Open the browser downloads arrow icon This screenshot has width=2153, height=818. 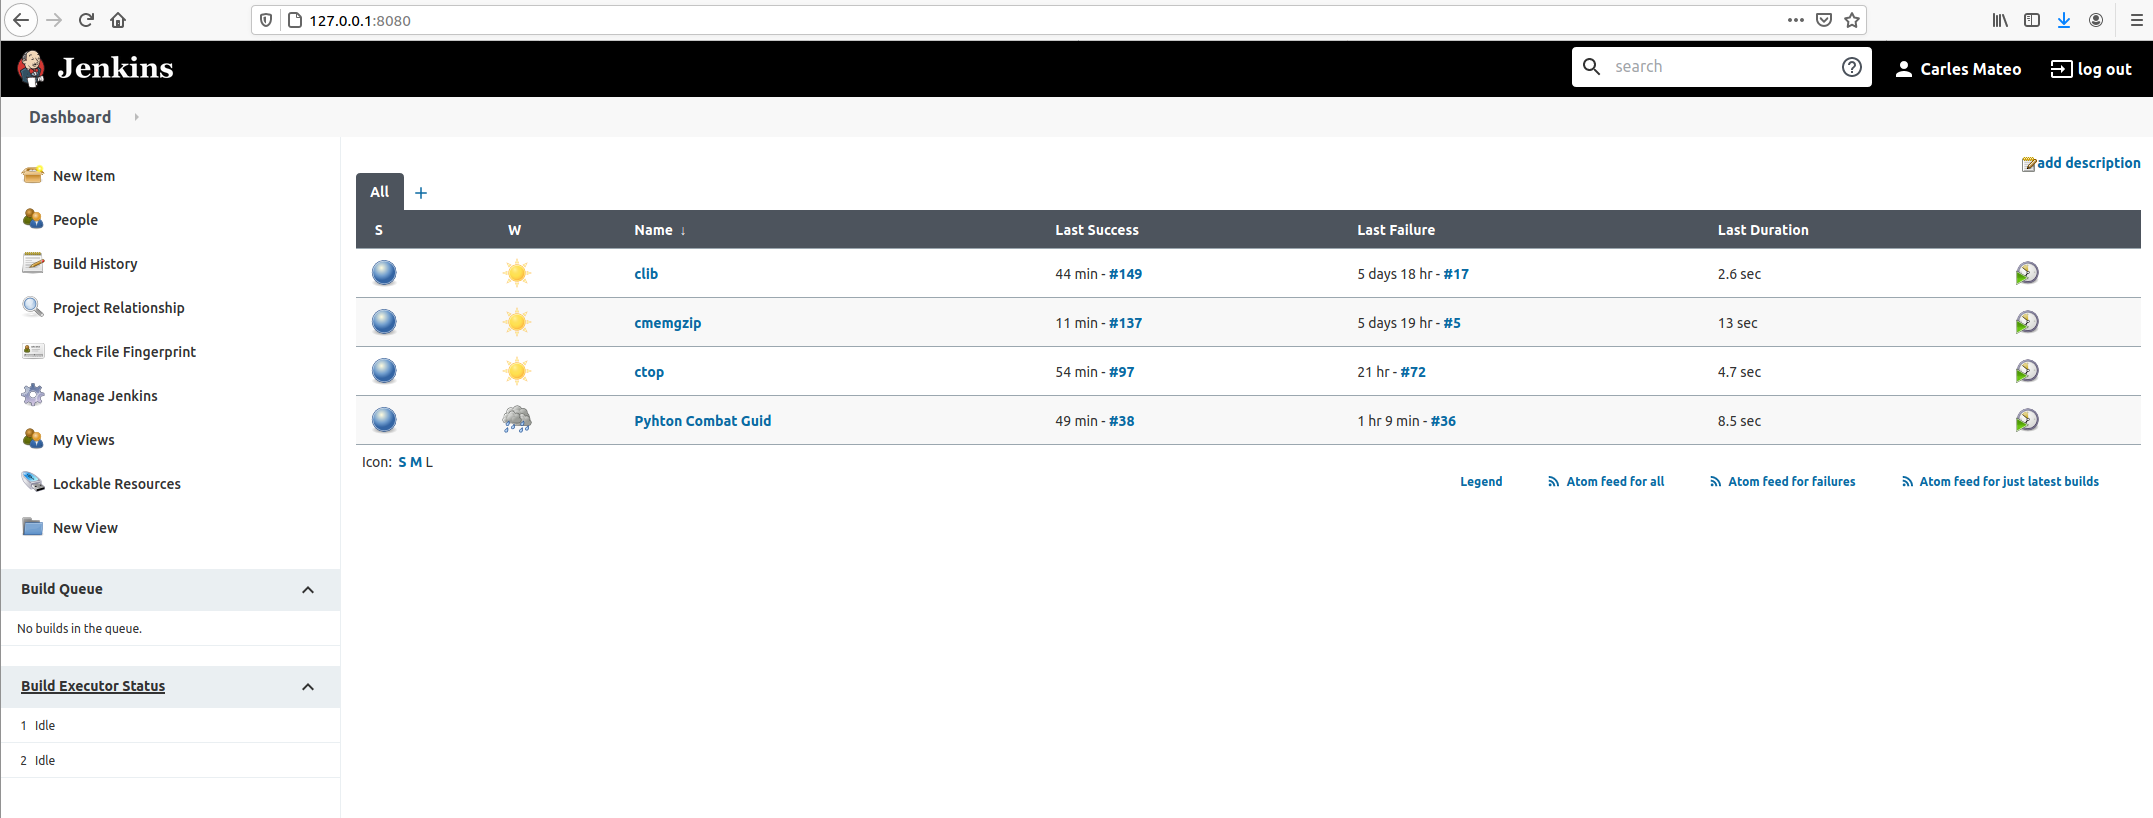point(2064,20)
